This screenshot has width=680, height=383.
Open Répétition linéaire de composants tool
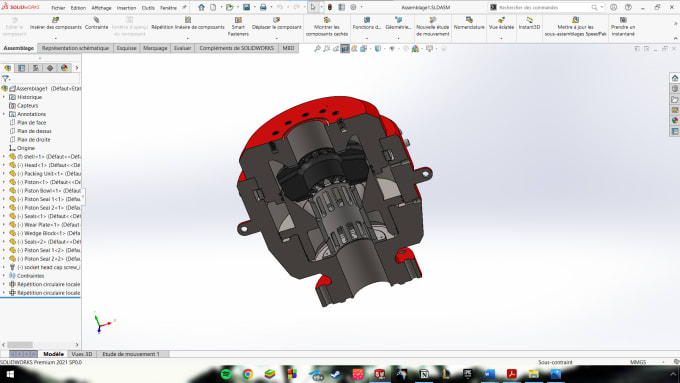tap(188, 23)
